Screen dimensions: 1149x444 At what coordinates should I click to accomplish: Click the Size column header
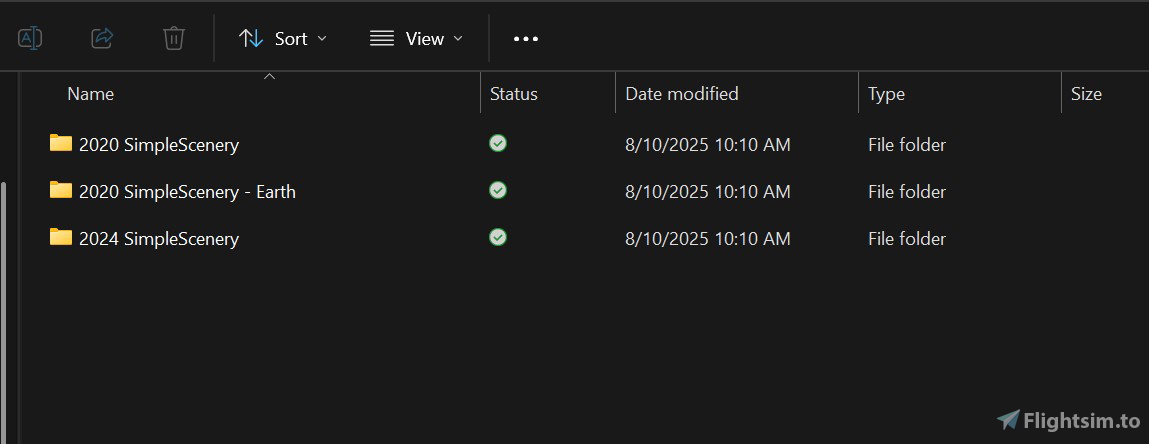(1086, 94)
